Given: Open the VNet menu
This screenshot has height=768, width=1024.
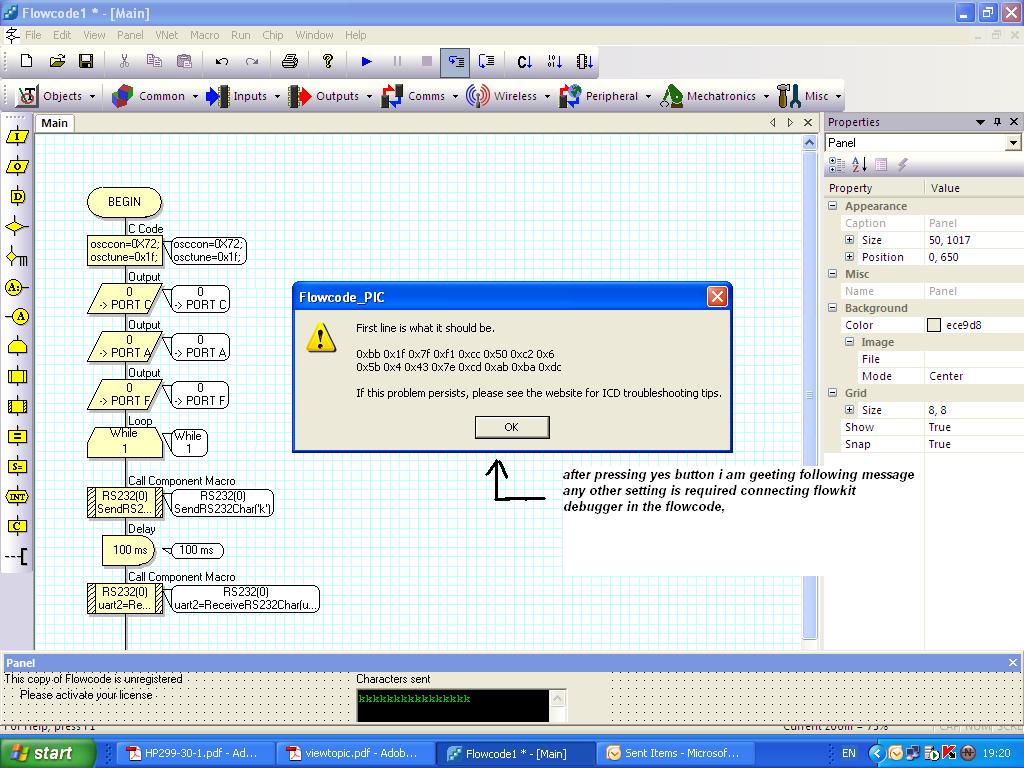Looking at the screenshot, I should 167,35.
